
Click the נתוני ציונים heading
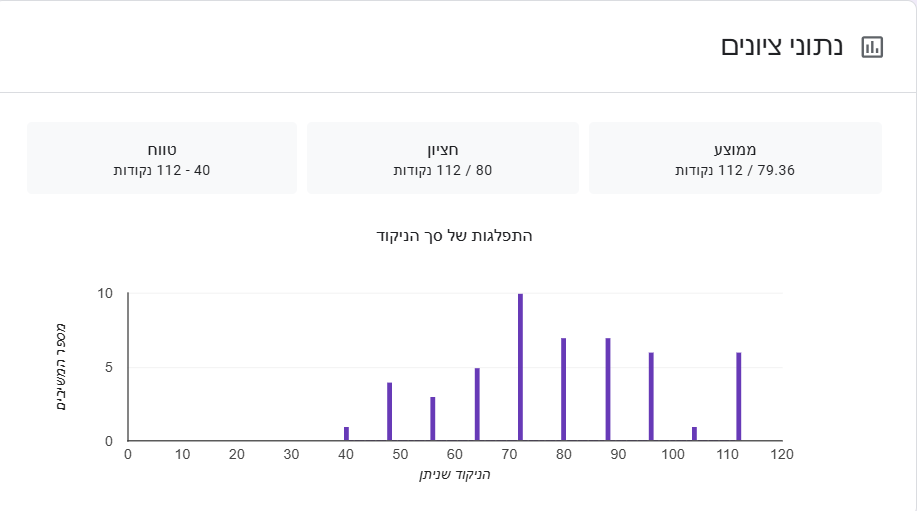pos(782,47)
